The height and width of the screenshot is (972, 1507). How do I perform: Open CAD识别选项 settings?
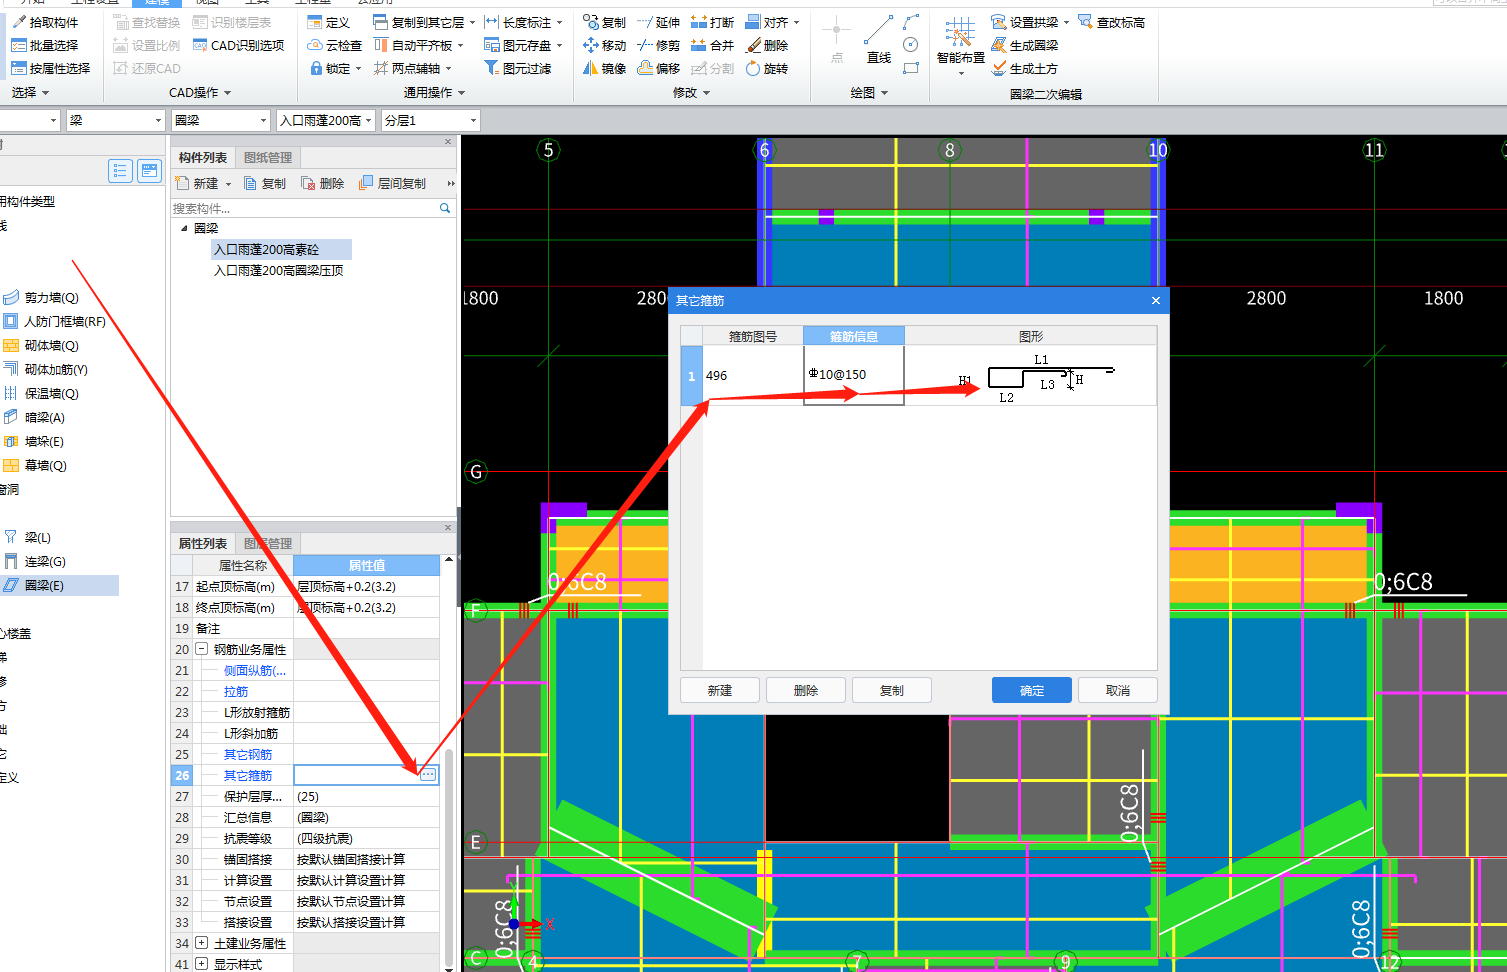tap(239, 45)
